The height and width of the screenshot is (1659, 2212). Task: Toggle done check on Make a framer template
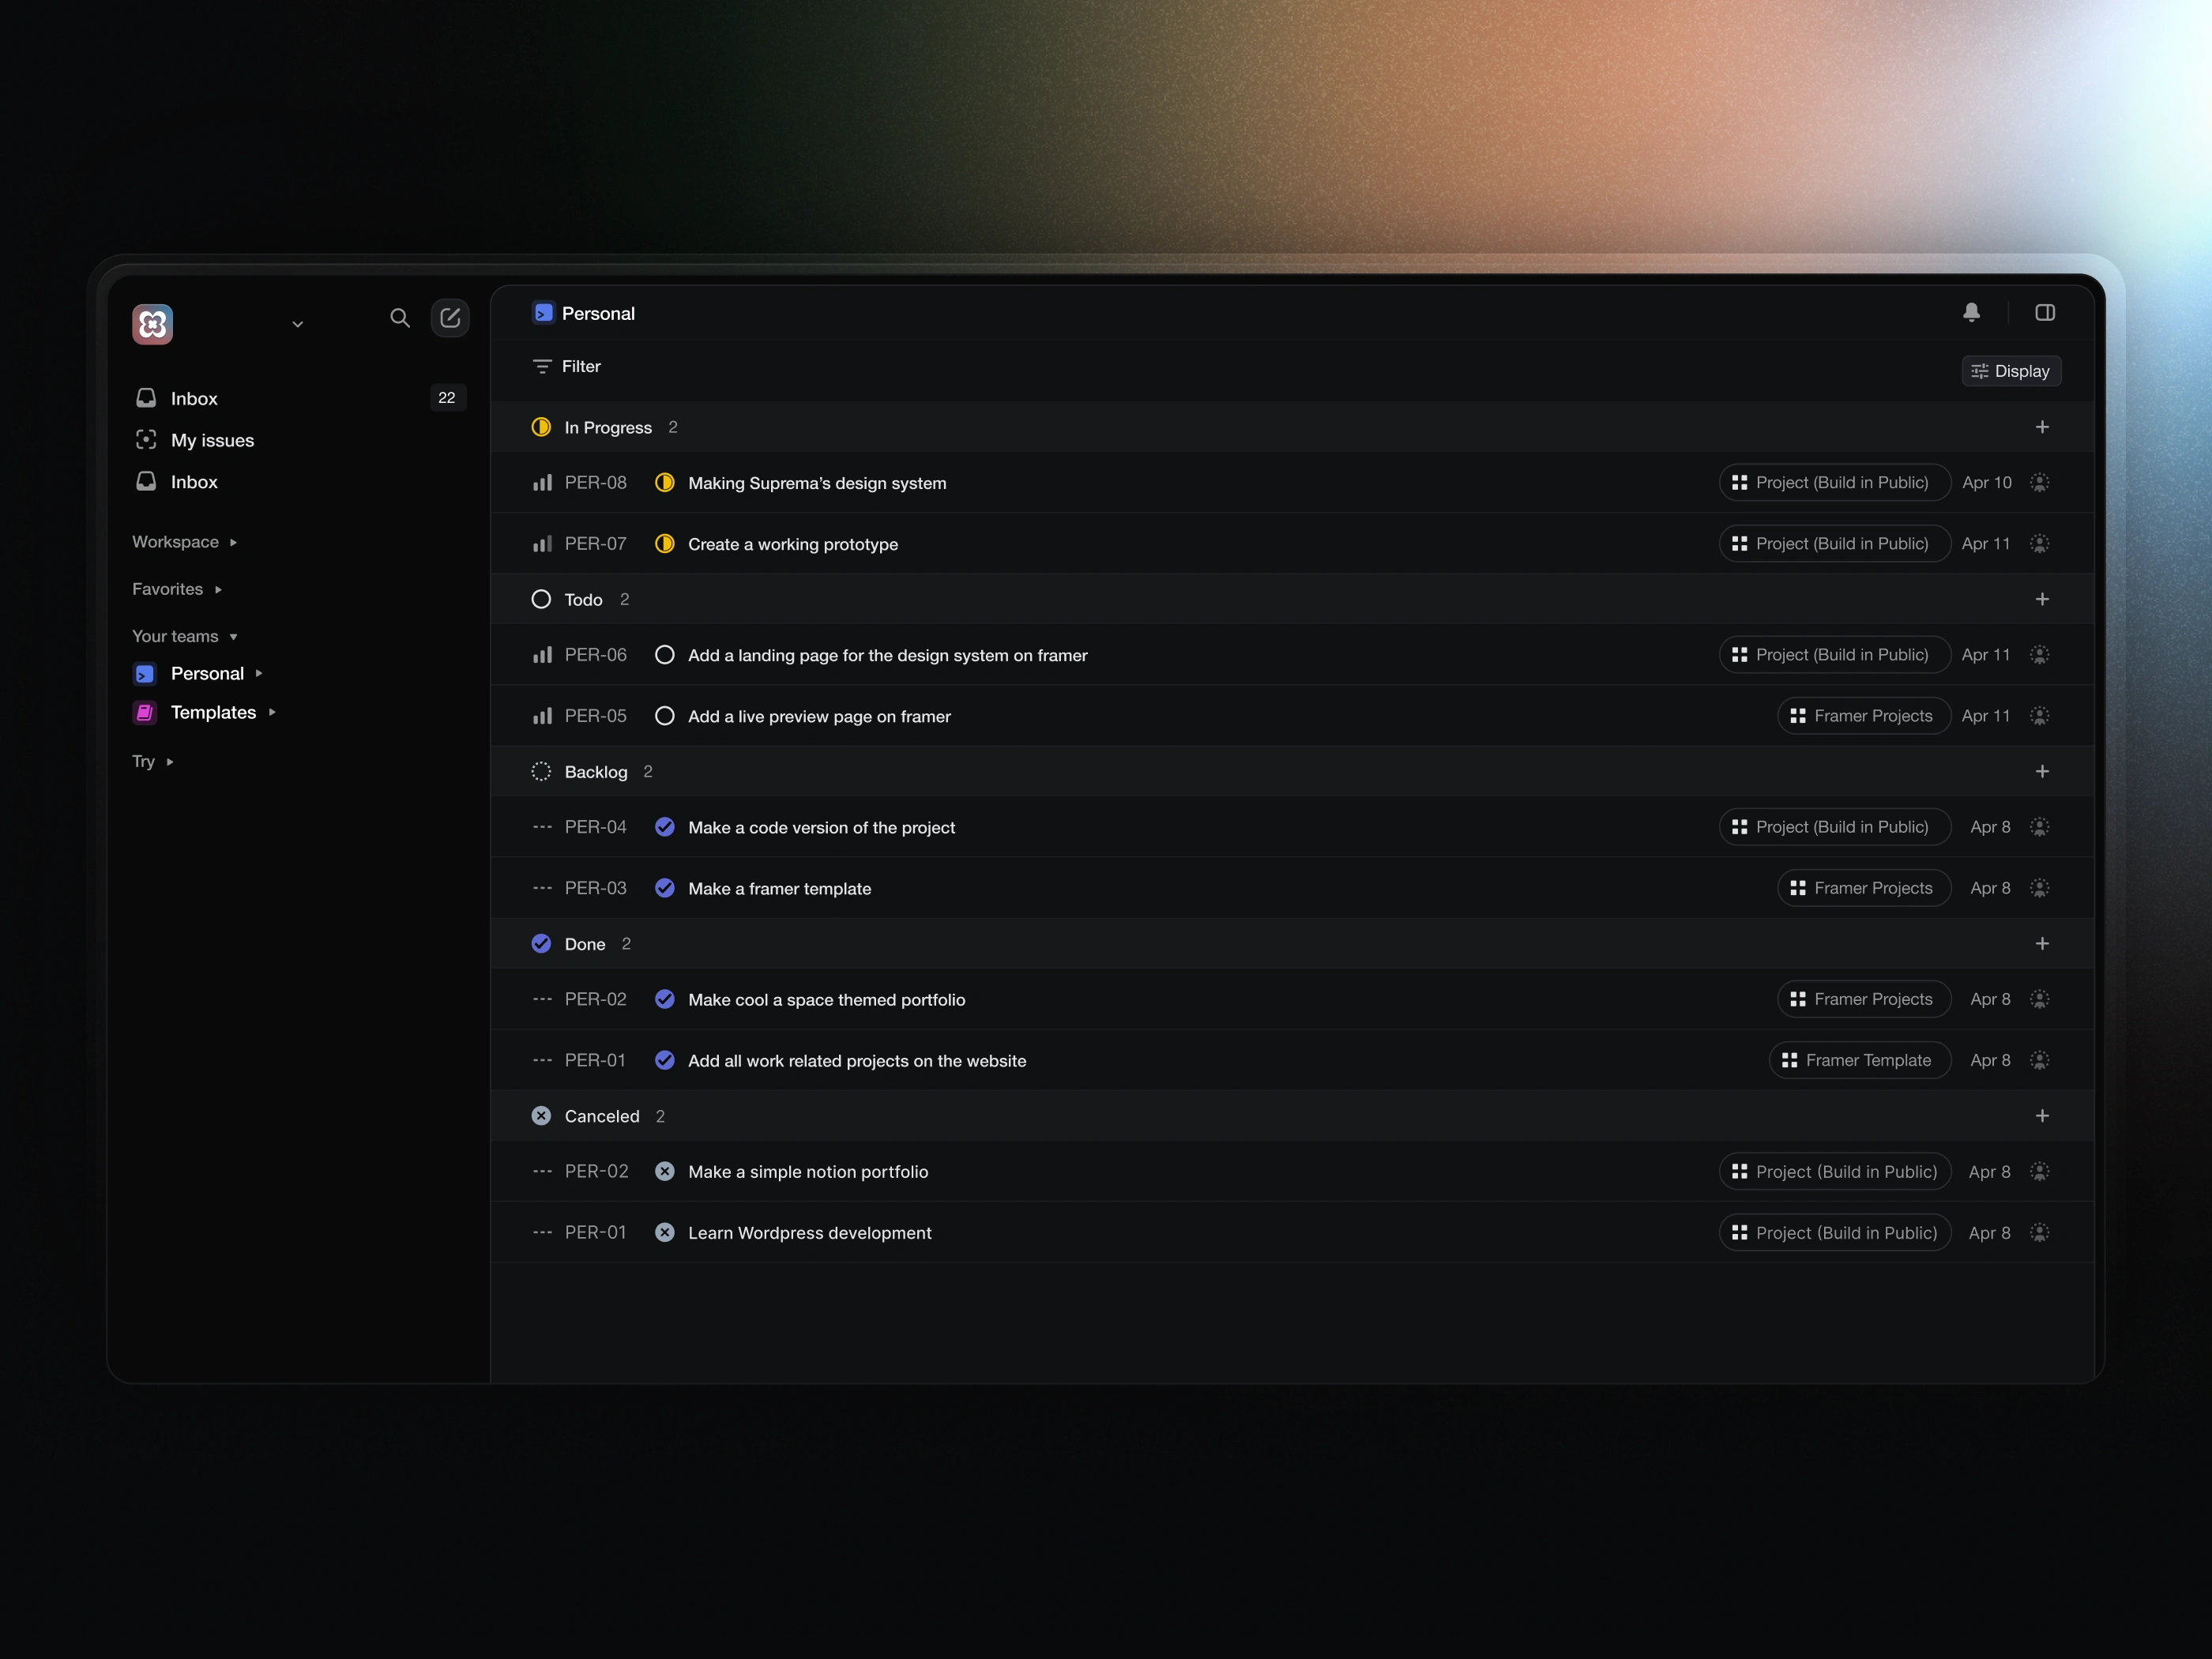[664, 888]
